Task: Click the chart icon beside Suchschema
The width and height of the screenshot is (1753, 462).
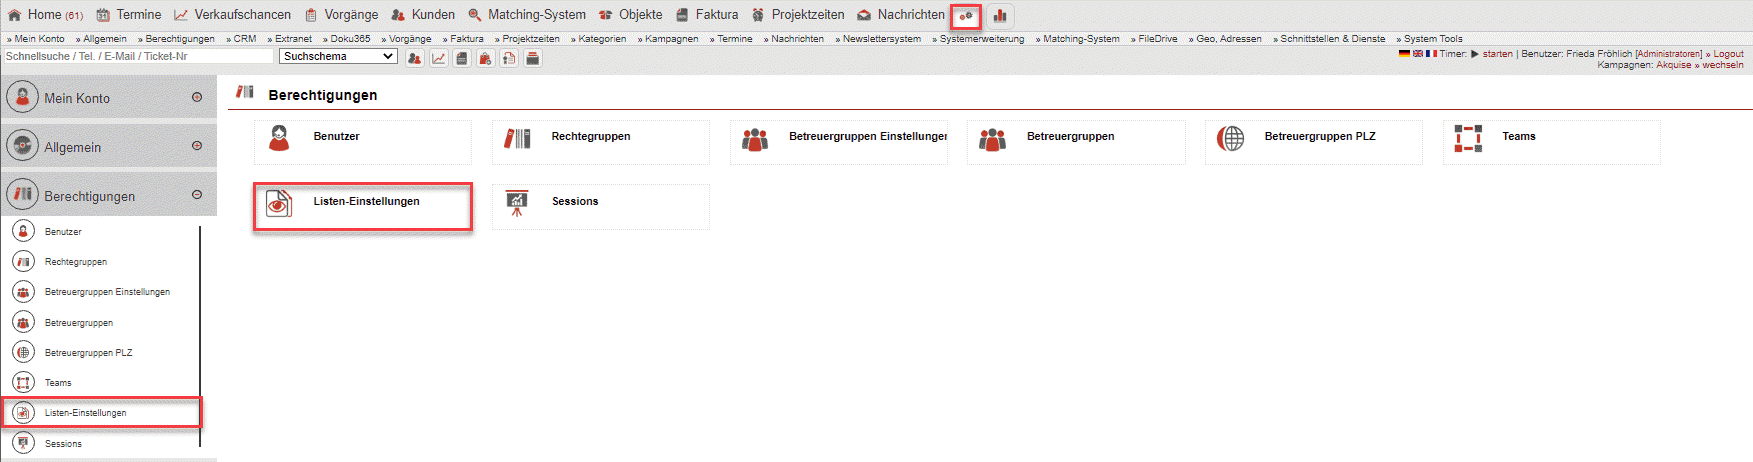Action: [x=439, y=58]
